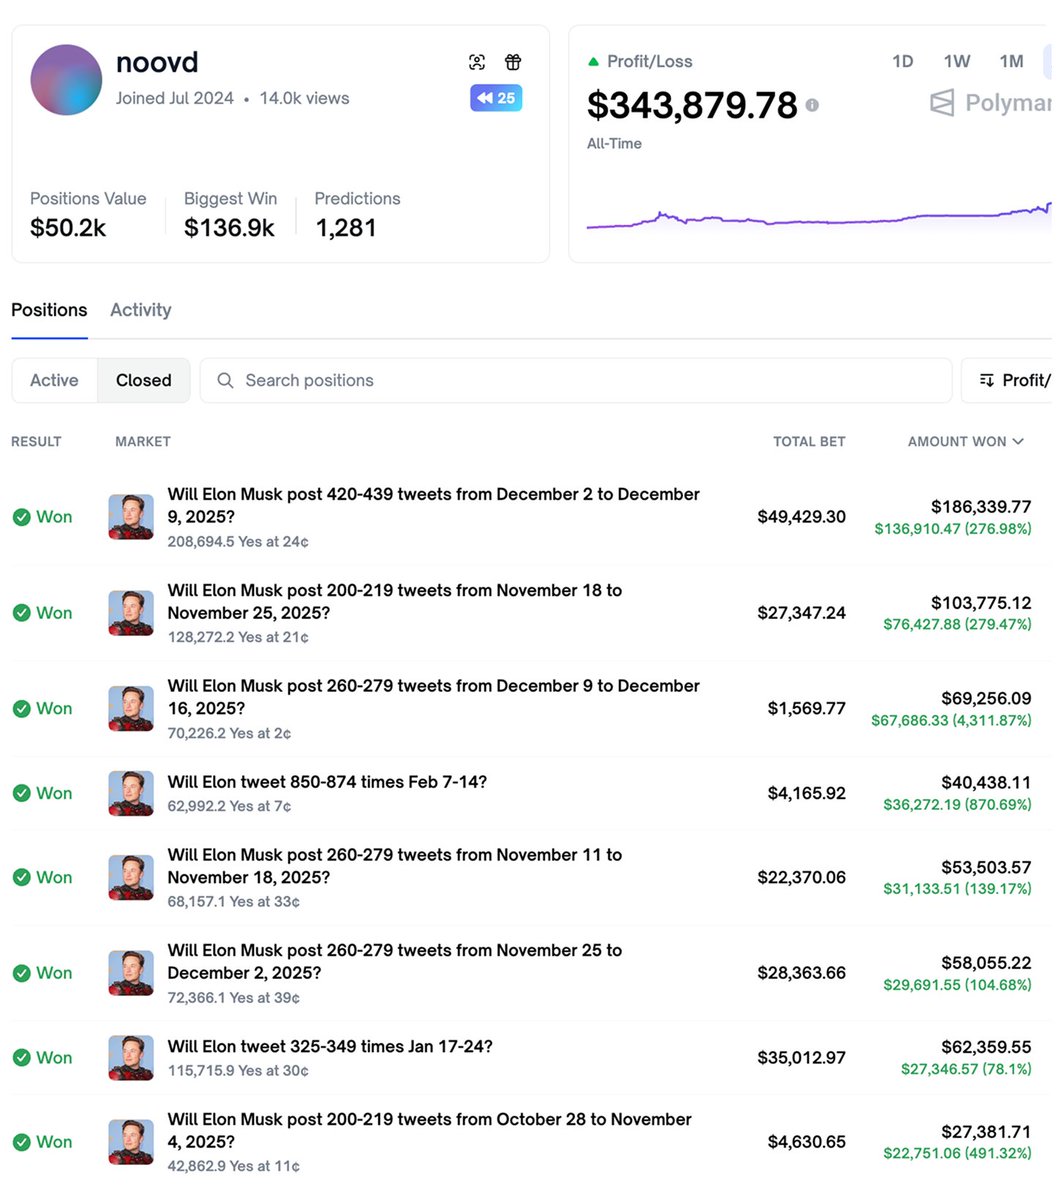Click the $27,381.71 amount won value

tap(986, 1132)
